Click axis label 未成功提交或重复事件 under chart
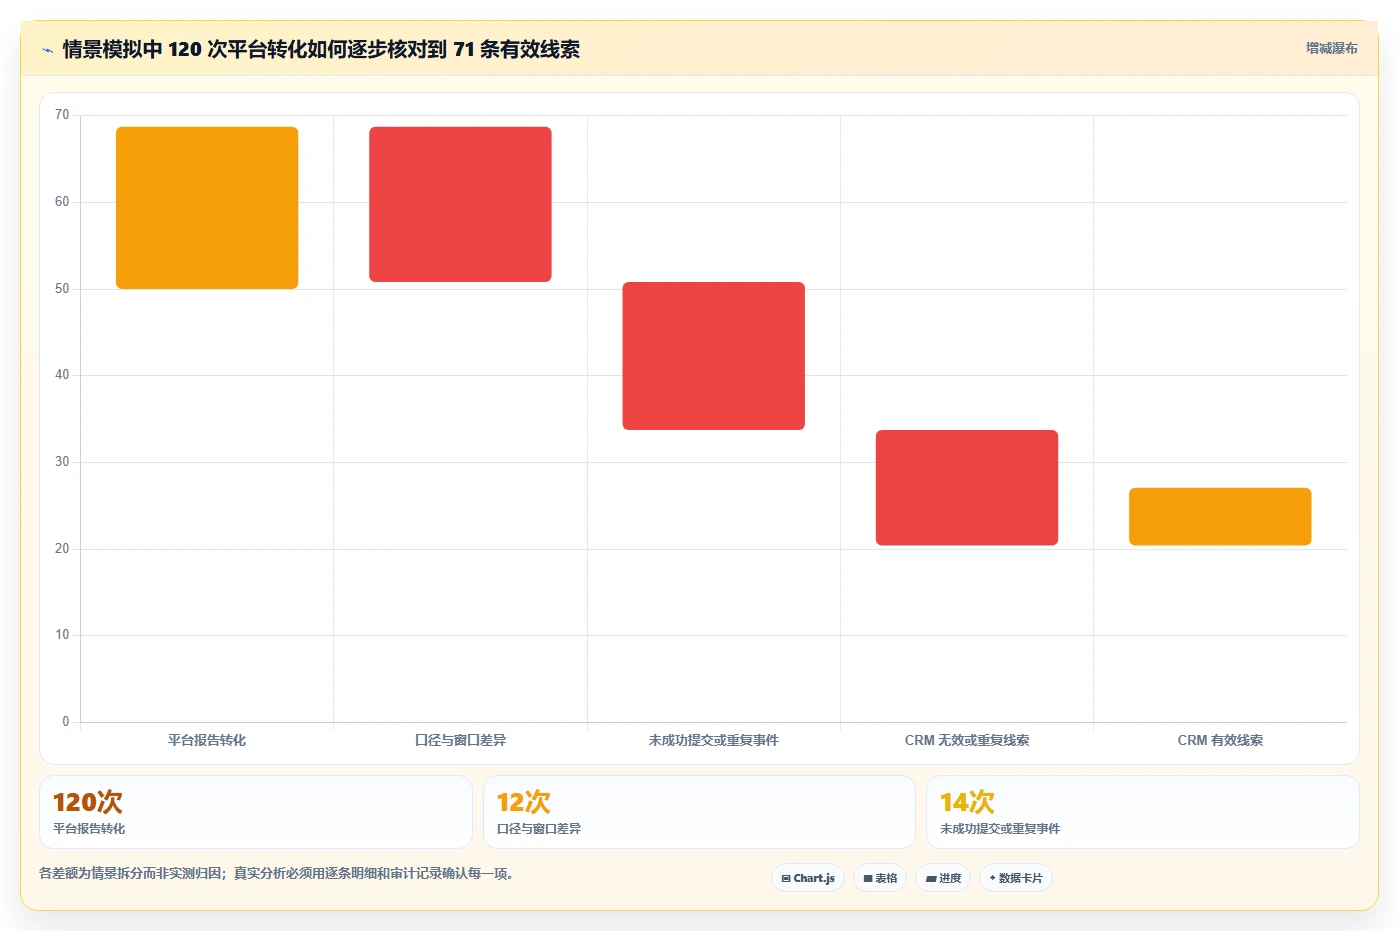The width and height of the screenshot is (1399, 931). tap(713, 740)
